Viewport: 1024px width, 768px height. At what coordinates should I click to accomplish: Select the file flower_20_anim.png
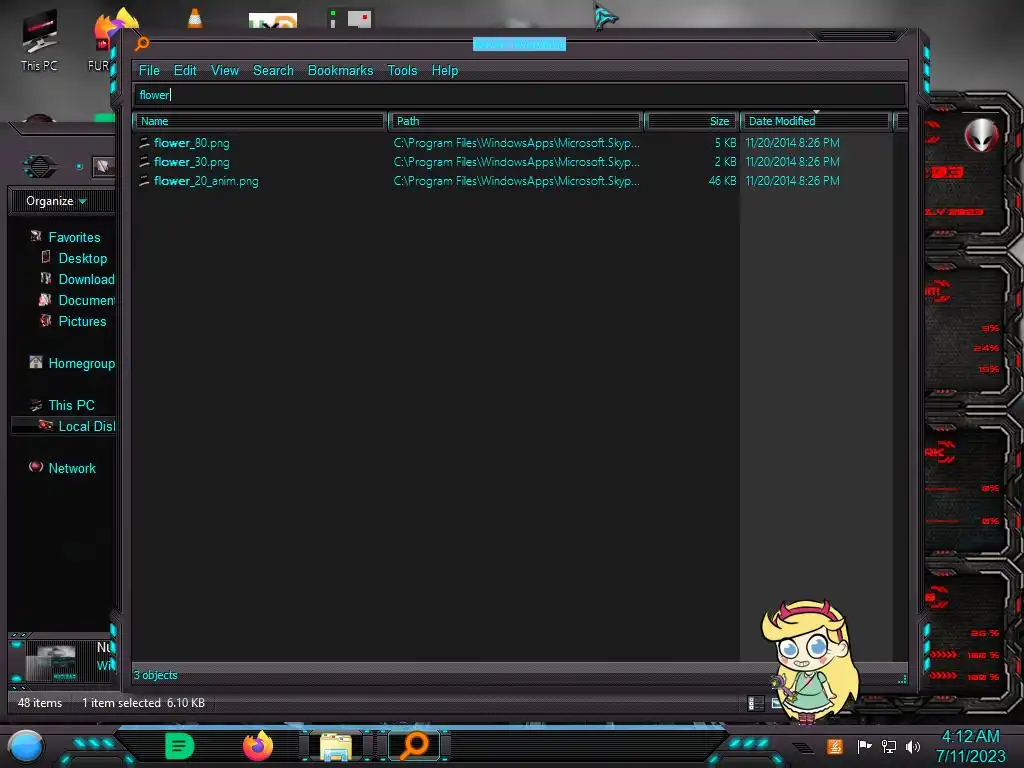tap(206, 181)
